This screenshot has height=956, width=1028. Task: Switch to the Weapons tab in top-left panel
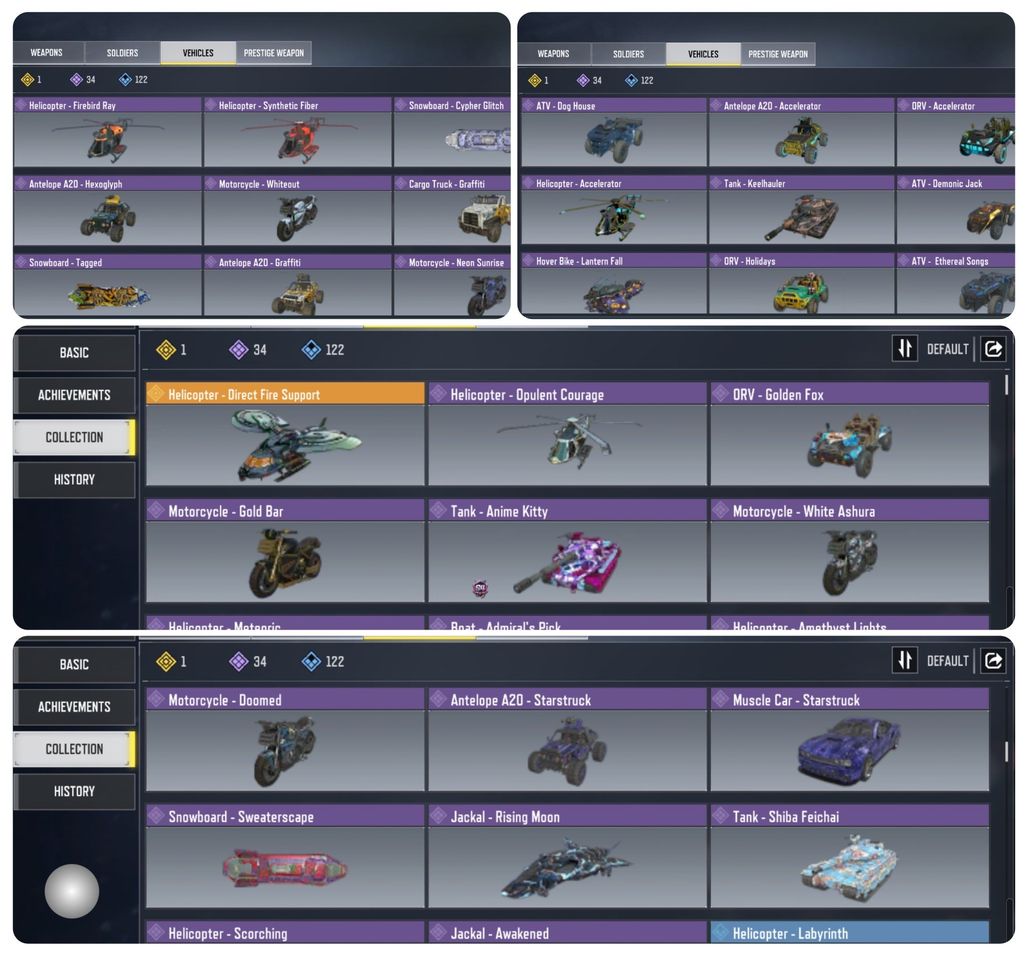tap(47, 52)
